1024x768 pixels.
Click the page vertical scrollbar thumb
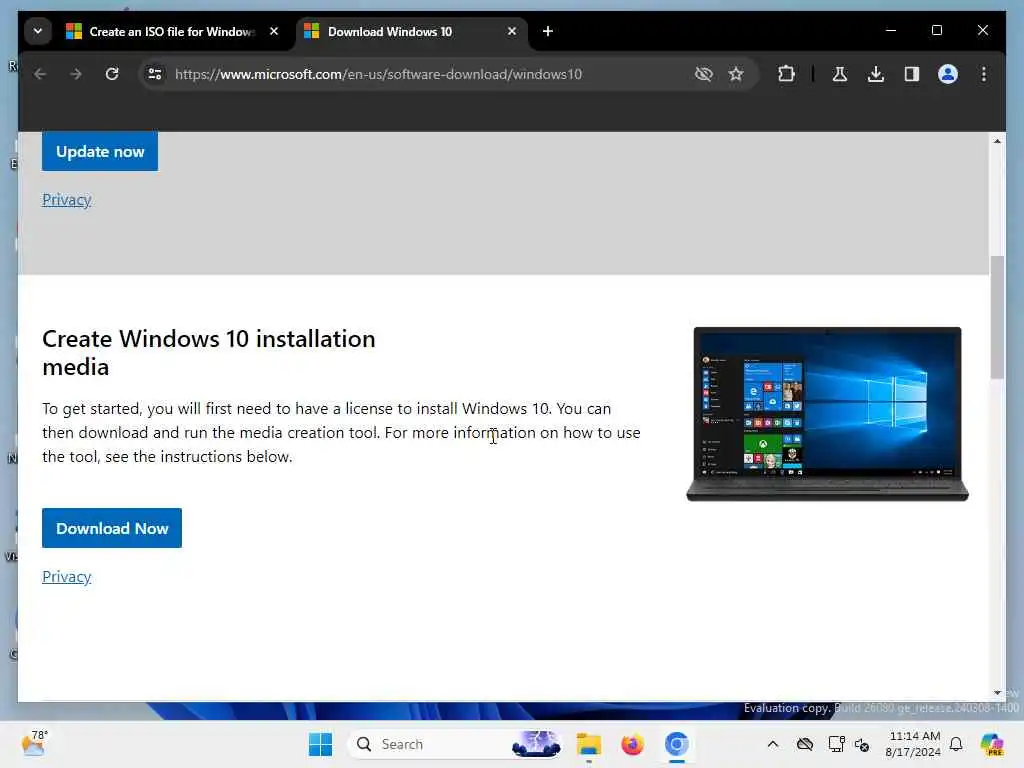[997, 317]
